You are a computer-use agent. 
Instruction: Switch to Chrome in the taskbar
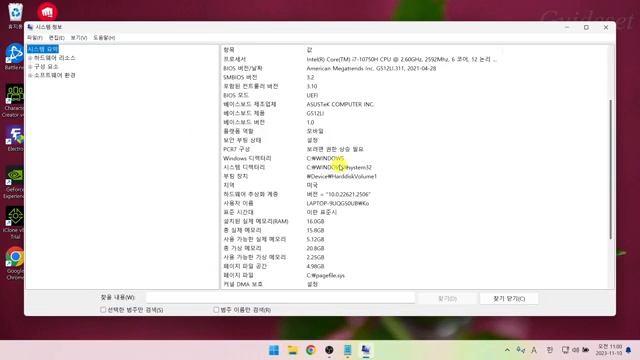tap(311, 350)
